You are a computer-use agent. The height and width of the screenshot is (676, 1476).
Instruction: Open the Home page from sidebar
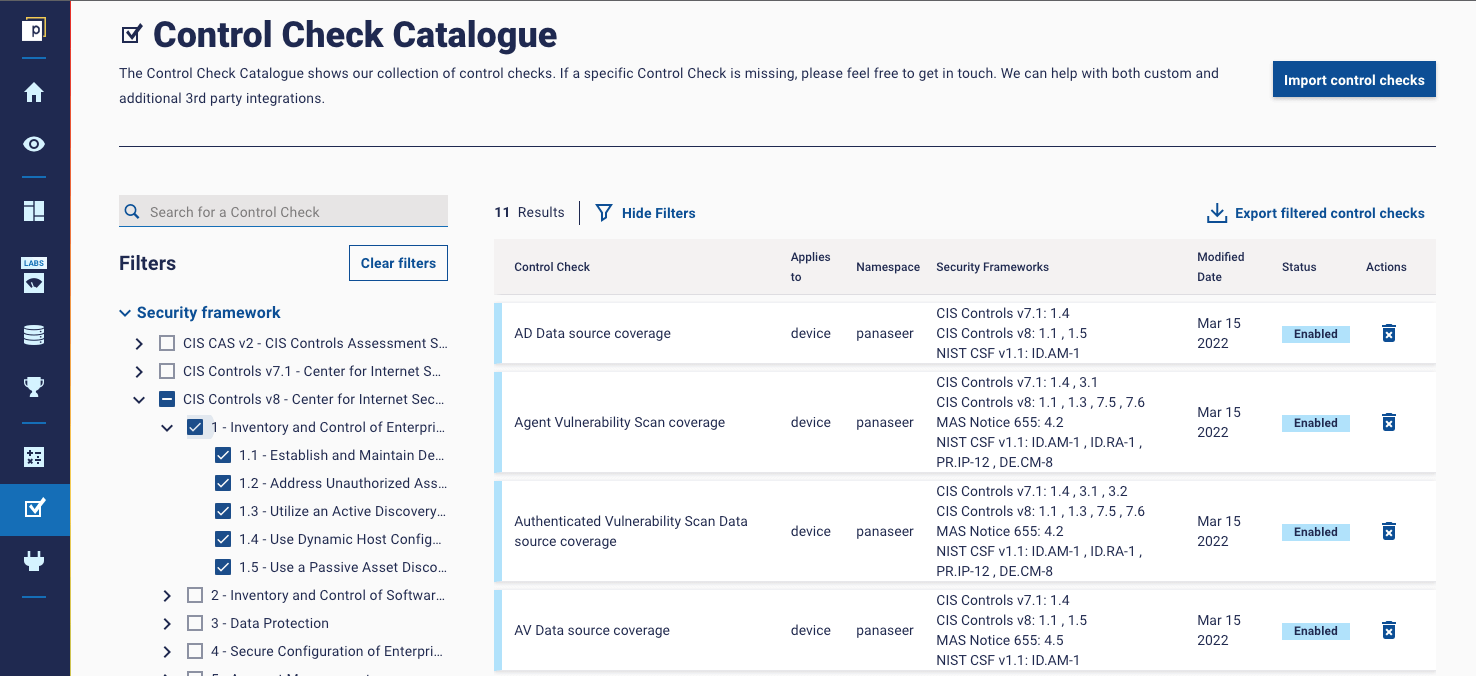click(34, 92)
